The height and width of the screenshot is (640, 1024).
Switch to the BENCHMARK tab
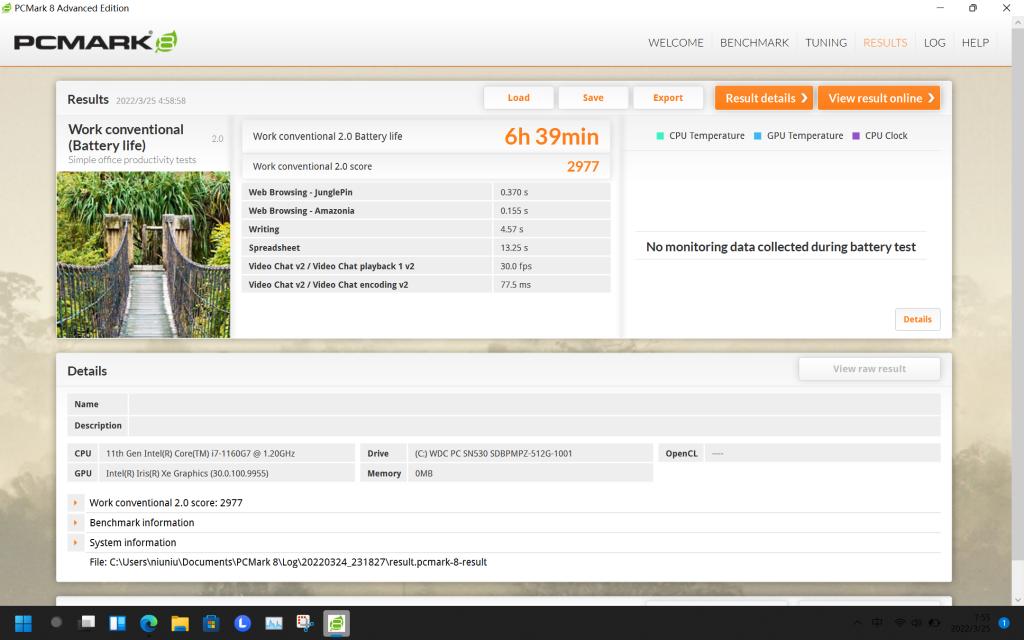pos(754,43)
